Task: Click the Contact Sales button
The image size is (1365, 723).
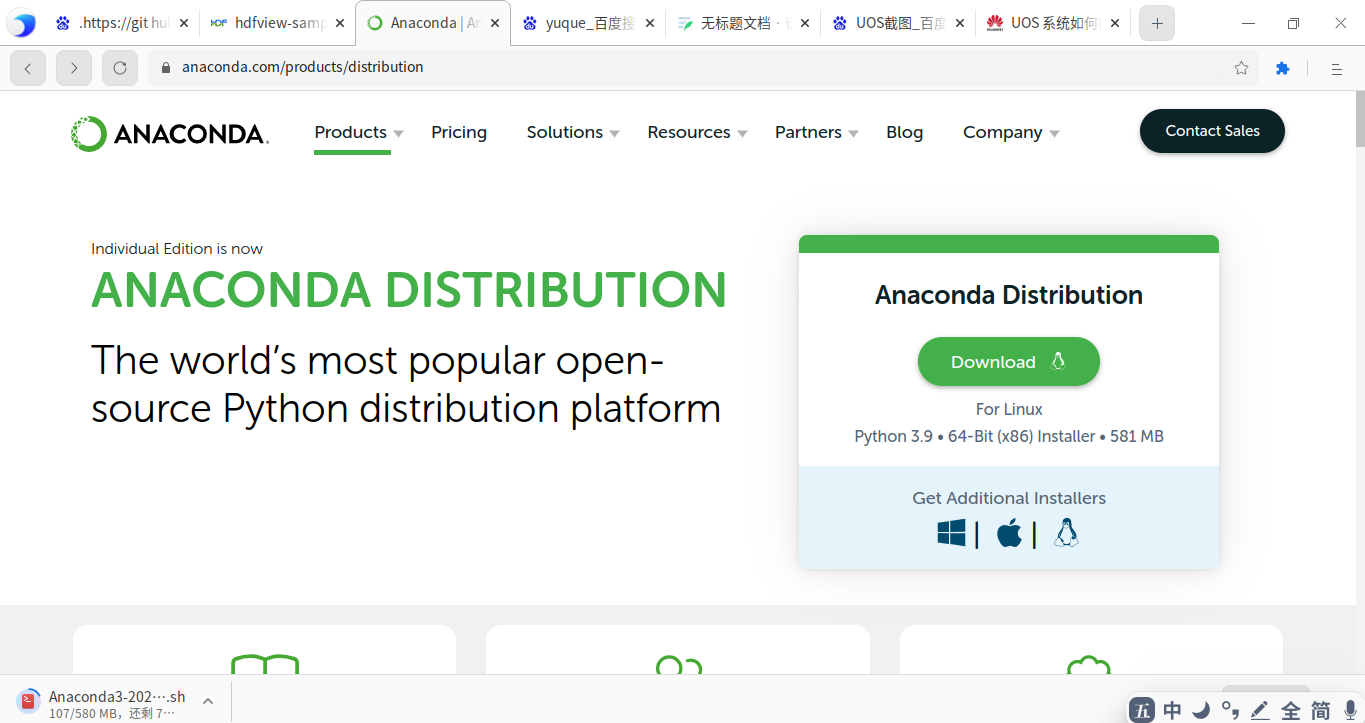Action: click(x=1212, y=131)
